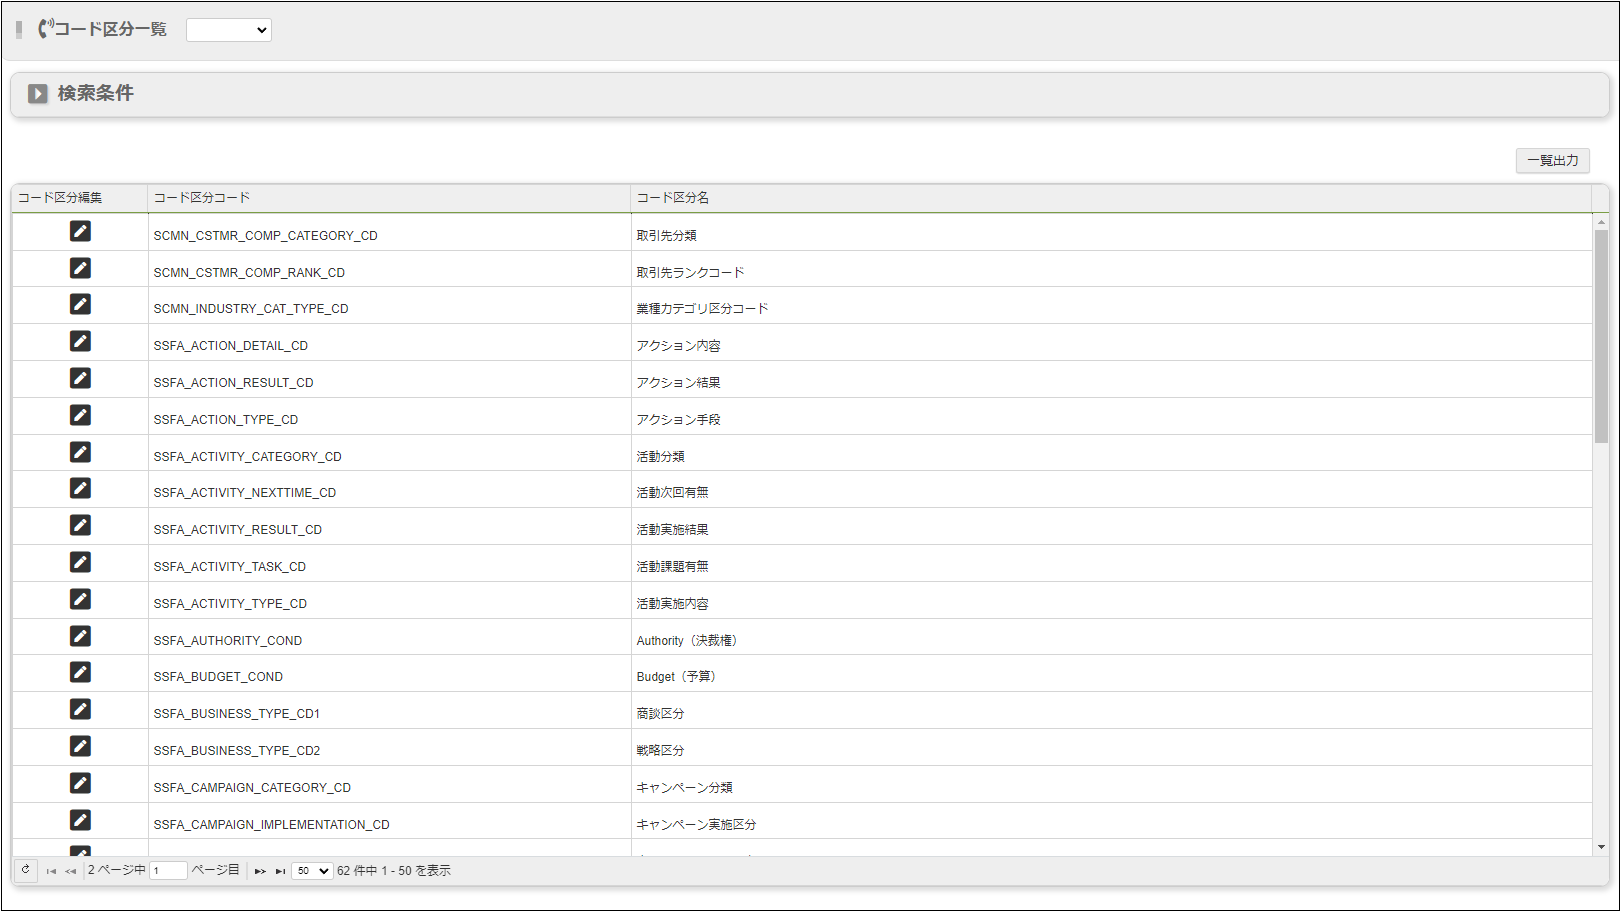Sort by the コード区分名 column header
The width and height of the screenshot is (1620, 911).
[x=1111, y=198]
